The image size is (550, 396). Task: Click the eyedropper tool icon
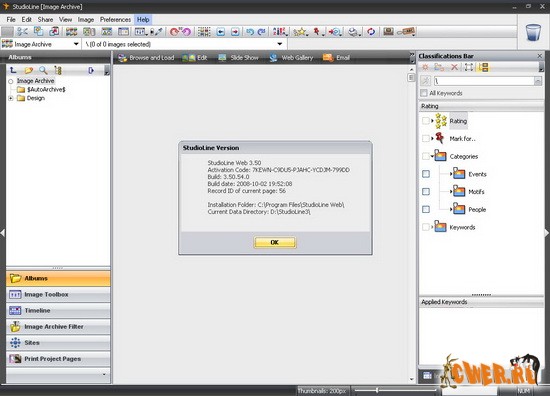tap(157, 32)
